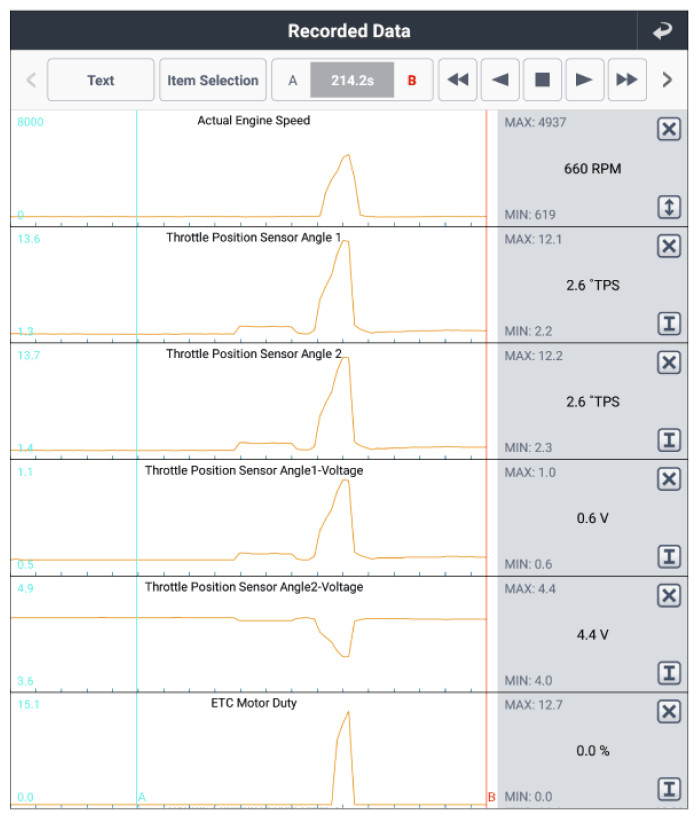
Task: Toggle scale of Throttle Position Sensor Angle2-Voltage
Action: tap(669, 673)
